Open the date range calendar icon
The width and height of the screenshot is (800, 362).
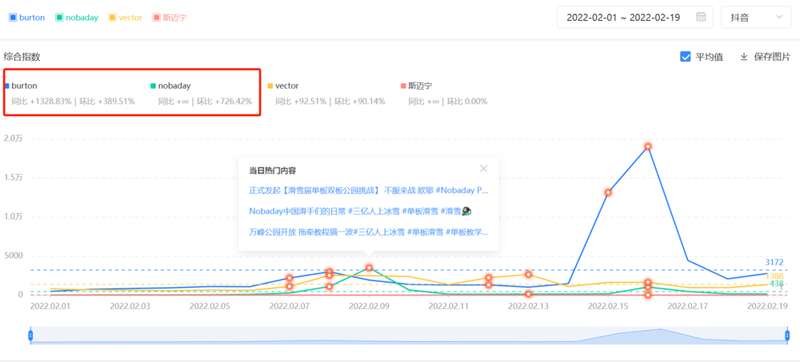(701, 17)
